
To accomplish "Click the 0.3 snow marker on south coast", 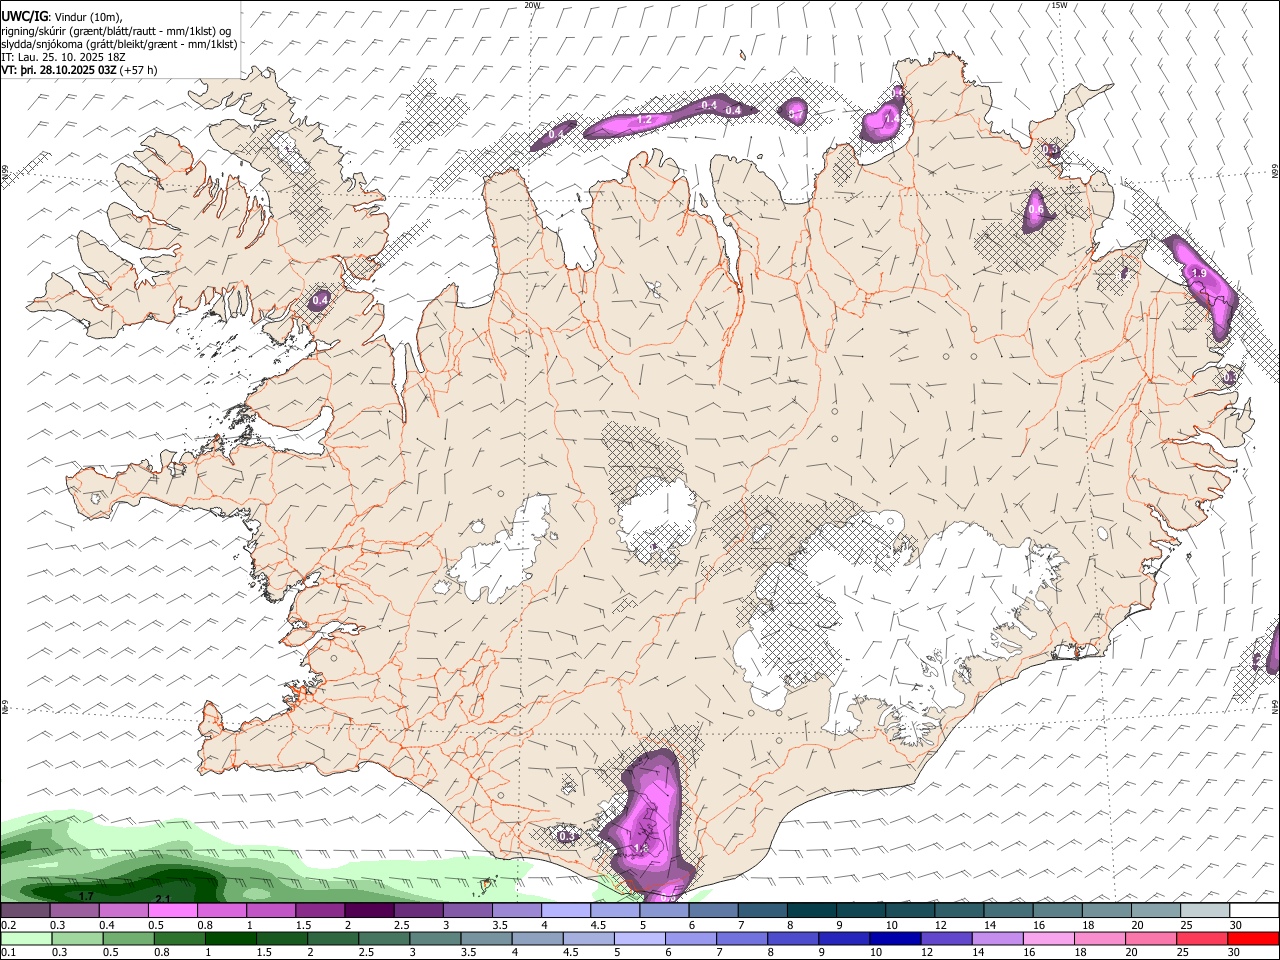I will tap(567, 836).
